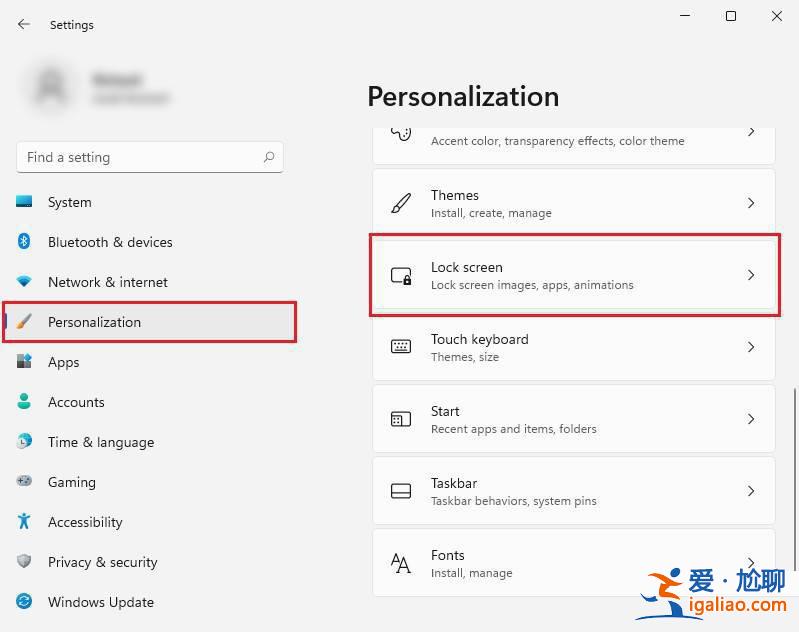Image resolution: width=799 pixels, height=632 pixels.
Task: Click the Find a setting search box
Action: coord(140,157)
